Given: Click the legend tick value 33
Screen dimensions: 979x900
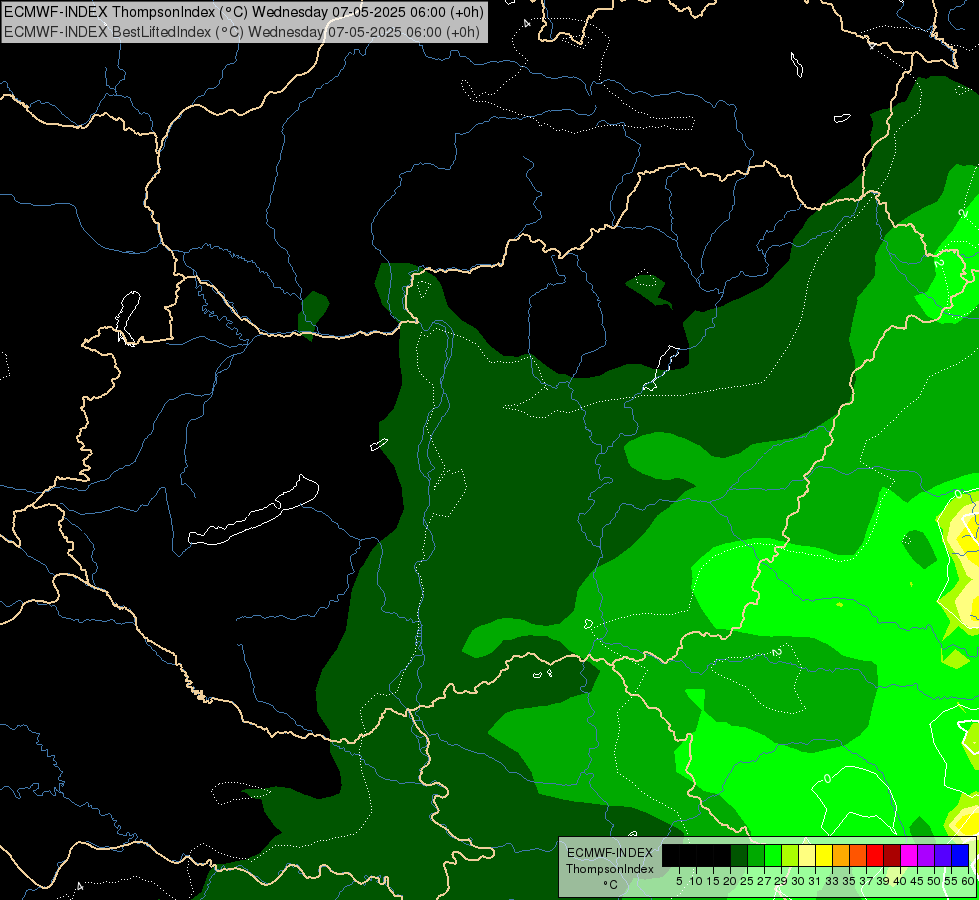Looking at the screenshot, I should pyautogui.click(x=832, y=881).
